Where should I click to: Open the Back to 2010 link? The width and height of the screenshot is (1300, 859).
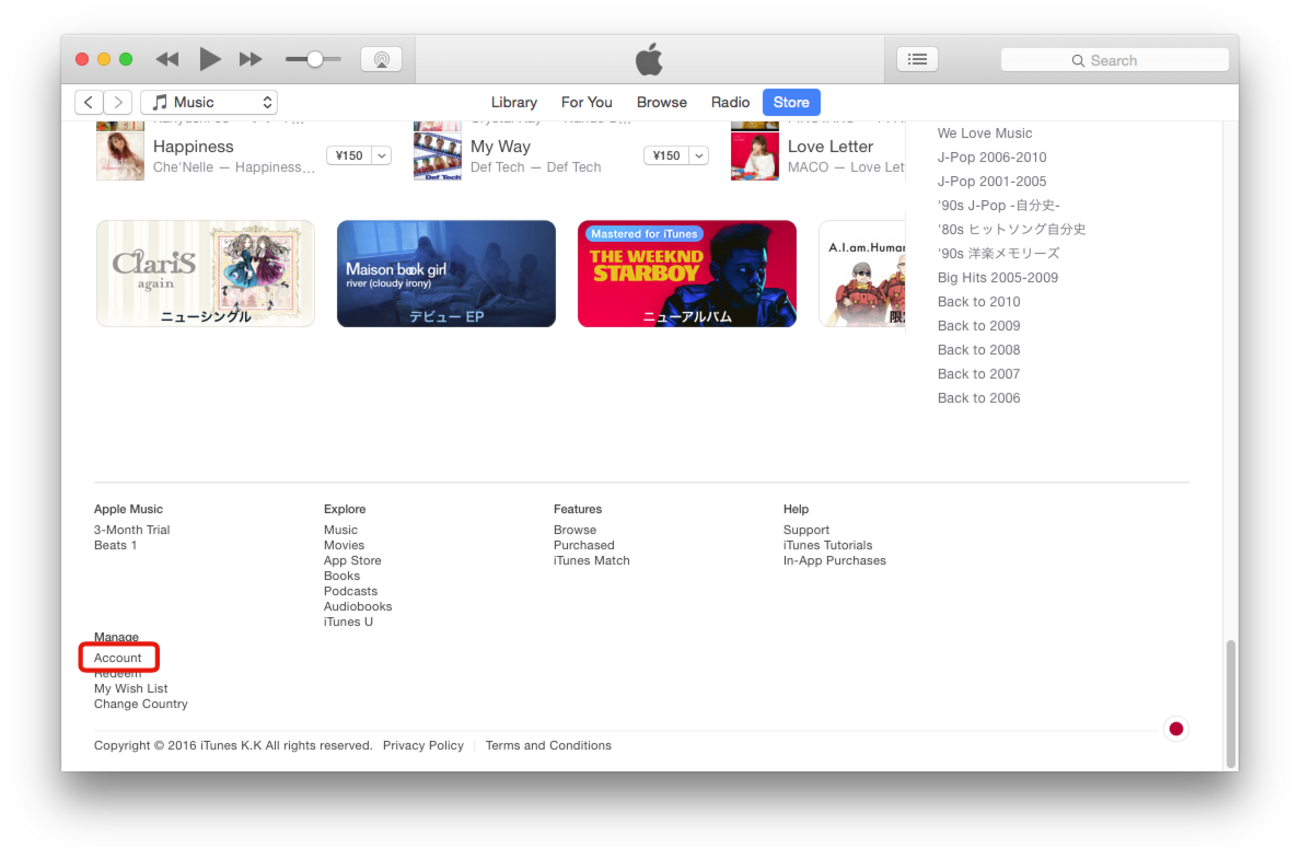click(x=979, y=301)
